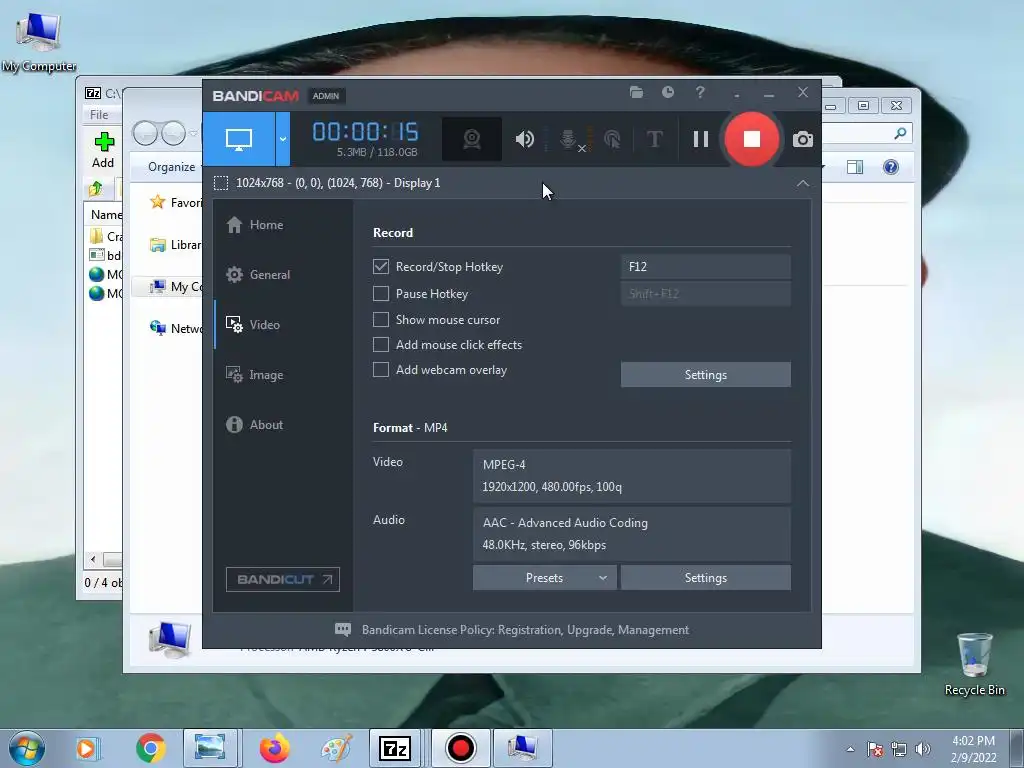Click AAC audio format box
The image size is (1024, 768).
pos(632,534)
